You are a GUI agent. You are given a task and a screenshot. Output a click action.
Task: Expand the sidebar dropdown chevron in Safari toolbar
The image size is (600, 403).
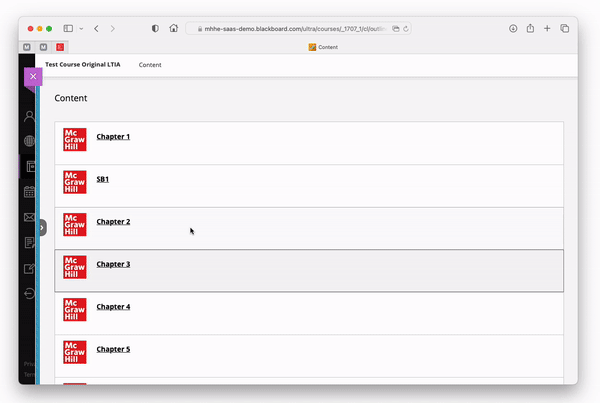80,29
